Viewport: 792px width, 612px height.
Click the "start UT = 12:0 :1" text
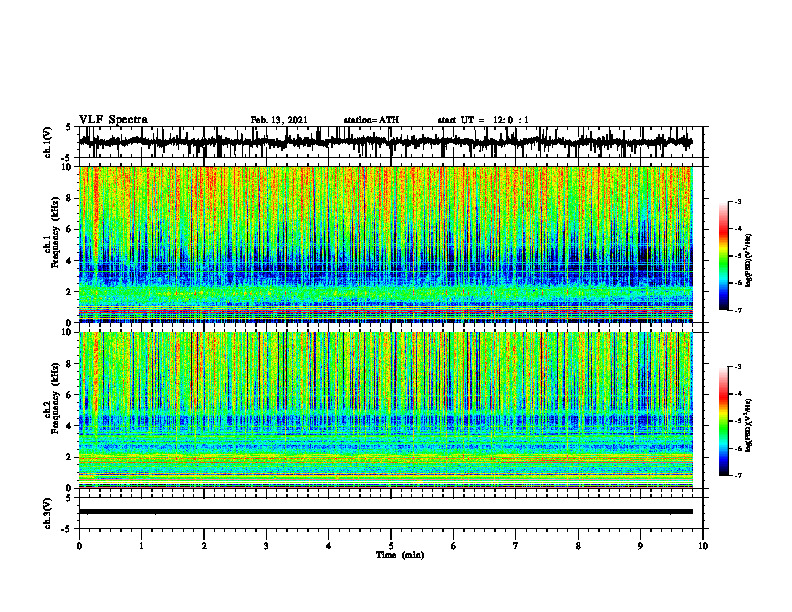coord(483,120)
